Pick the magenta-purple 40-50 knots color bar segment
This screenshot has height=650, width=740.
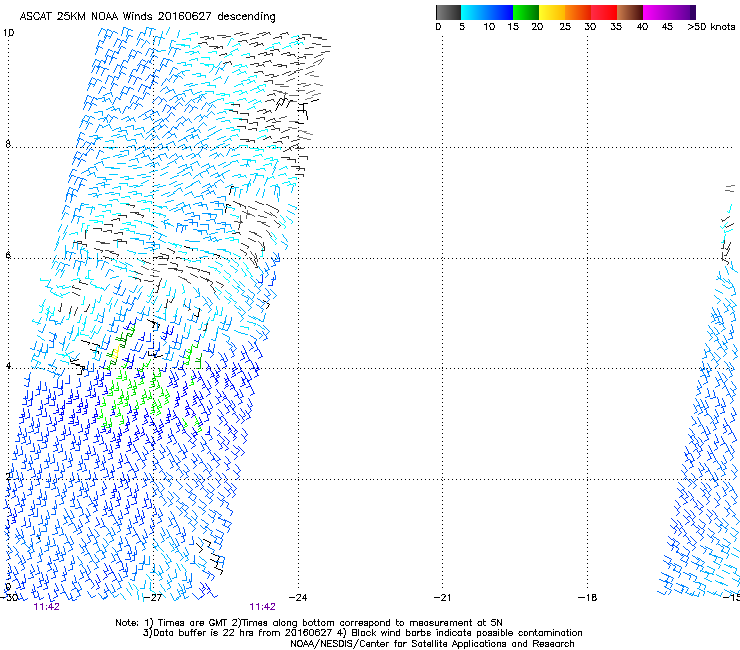669,12
